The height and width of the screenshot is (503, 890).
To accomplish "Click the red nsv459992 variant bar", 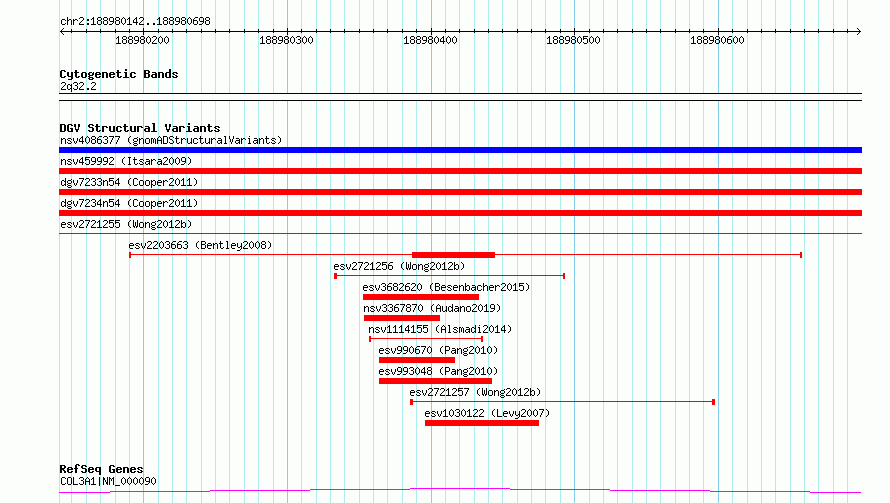I will 460,171.
